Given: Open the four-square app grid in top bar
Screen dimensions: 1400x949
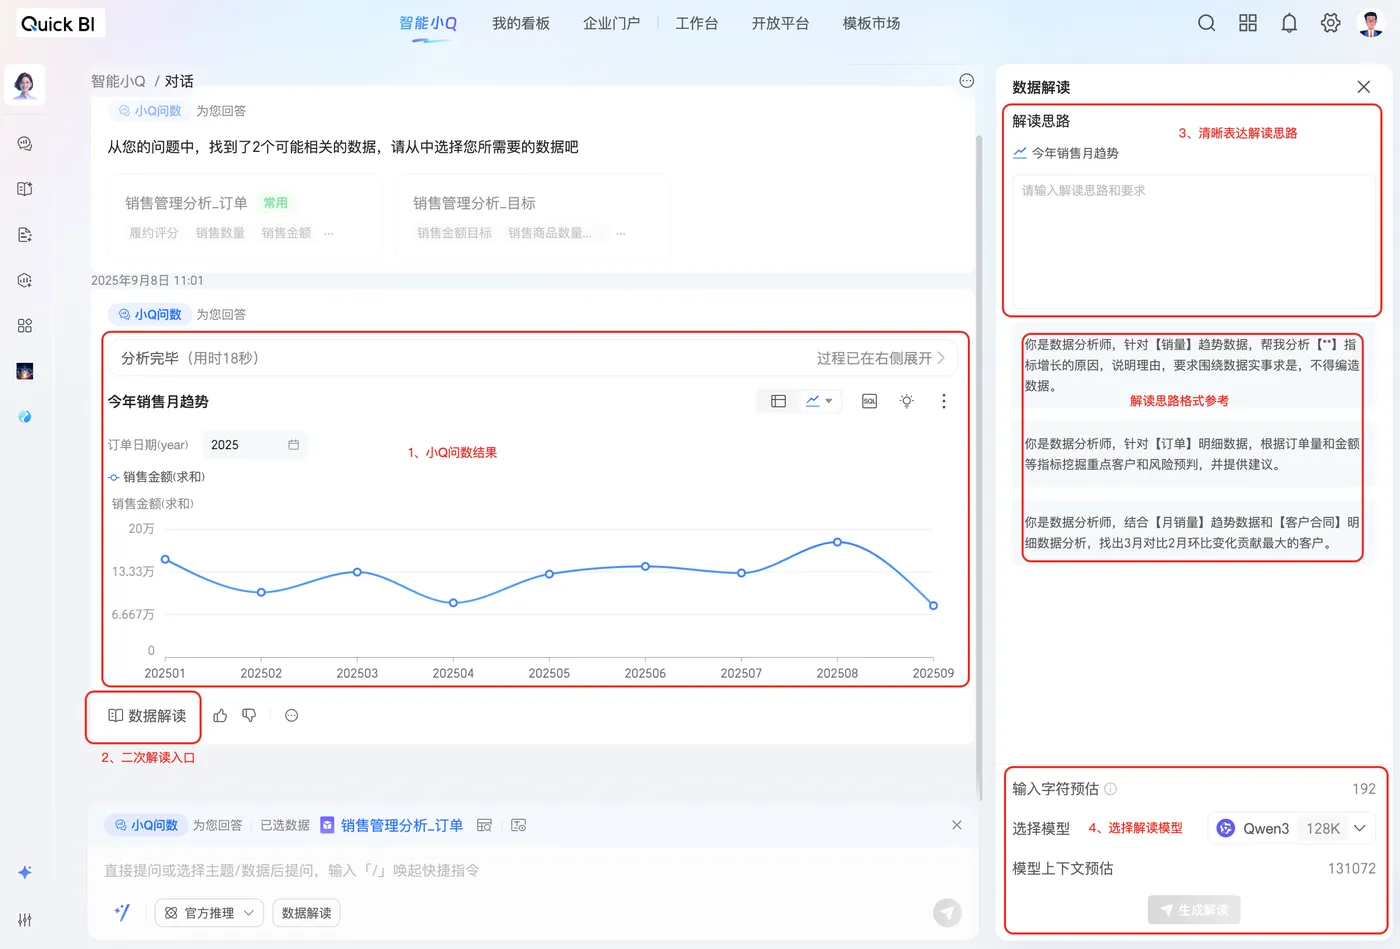Looking at the screenshot, I should (x=1248, y=23).
